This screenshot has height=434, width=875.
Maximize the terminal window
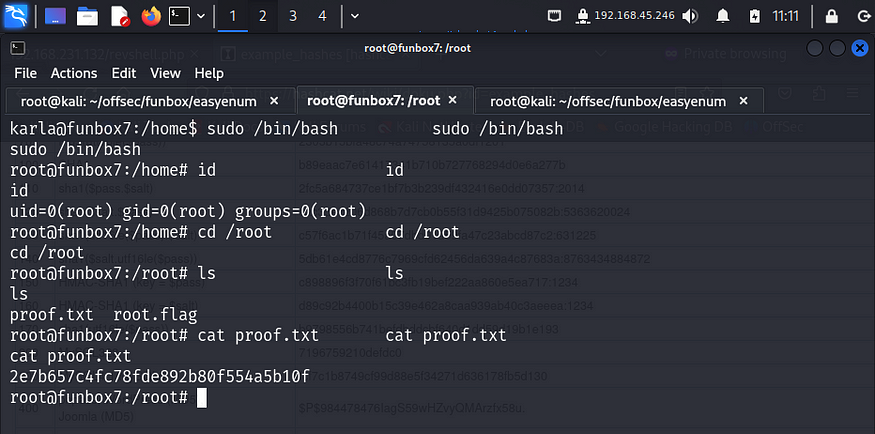point(837,49)
